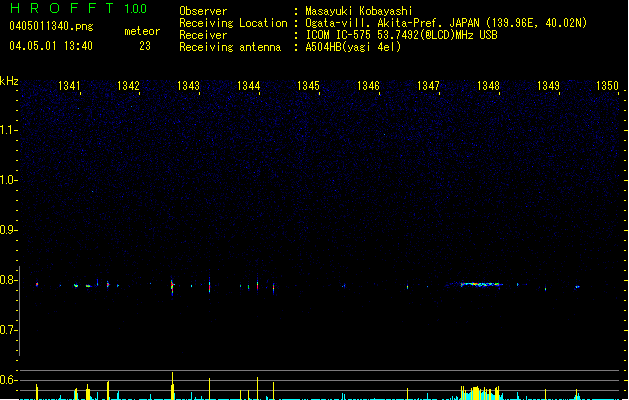Click the date stamp 04.05.01 13:40
The width and height of the screenshot is (629, 400).
(51, 46)
